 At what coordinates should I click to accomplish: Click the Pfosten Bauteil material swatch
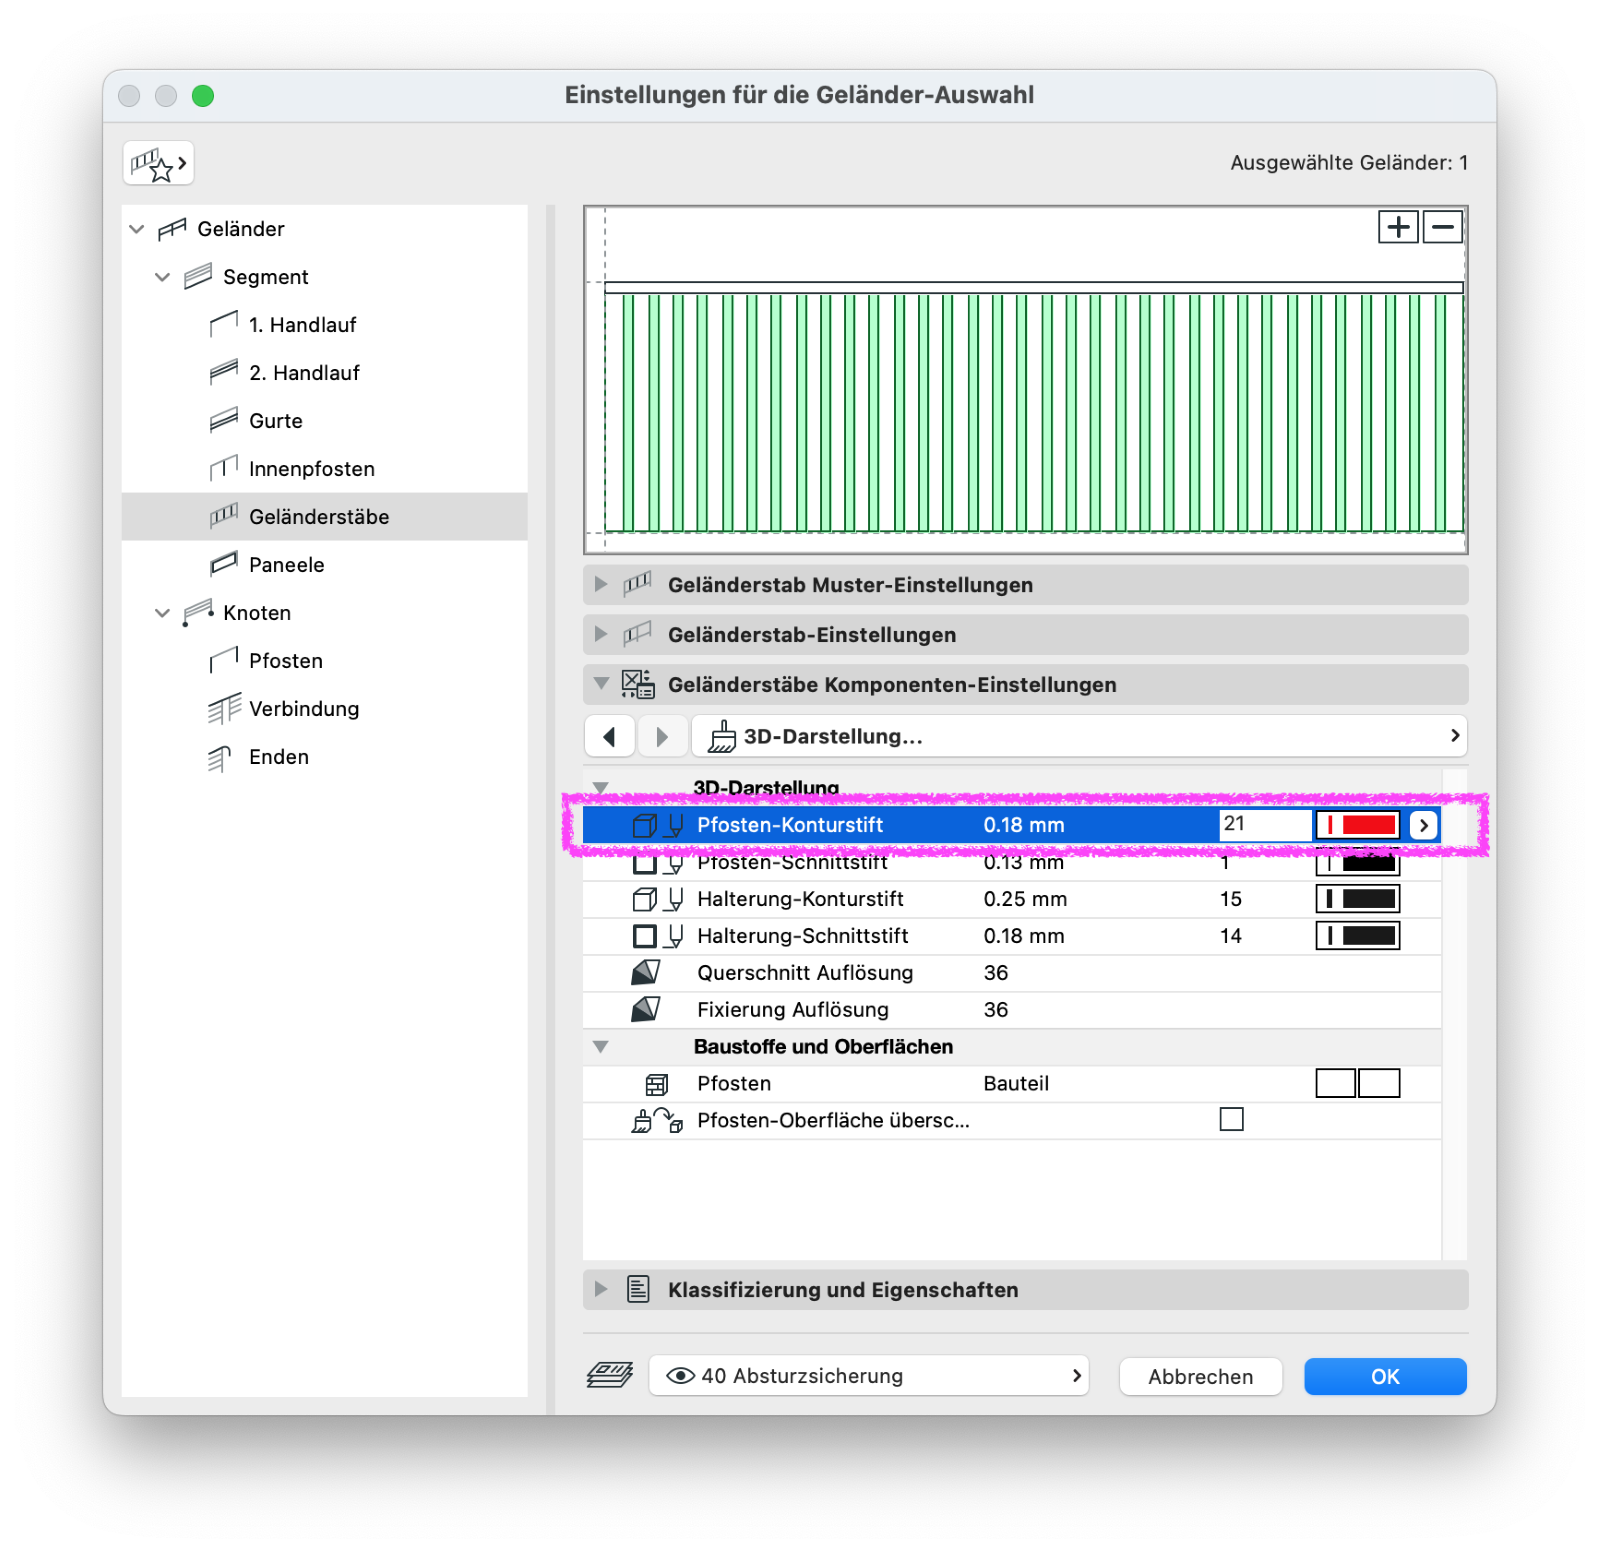click(x=1358, y=1083)
